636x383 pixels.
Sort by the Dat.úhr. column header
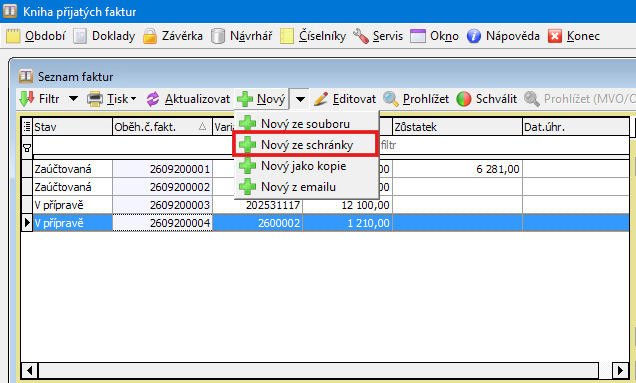coord(576,127)
